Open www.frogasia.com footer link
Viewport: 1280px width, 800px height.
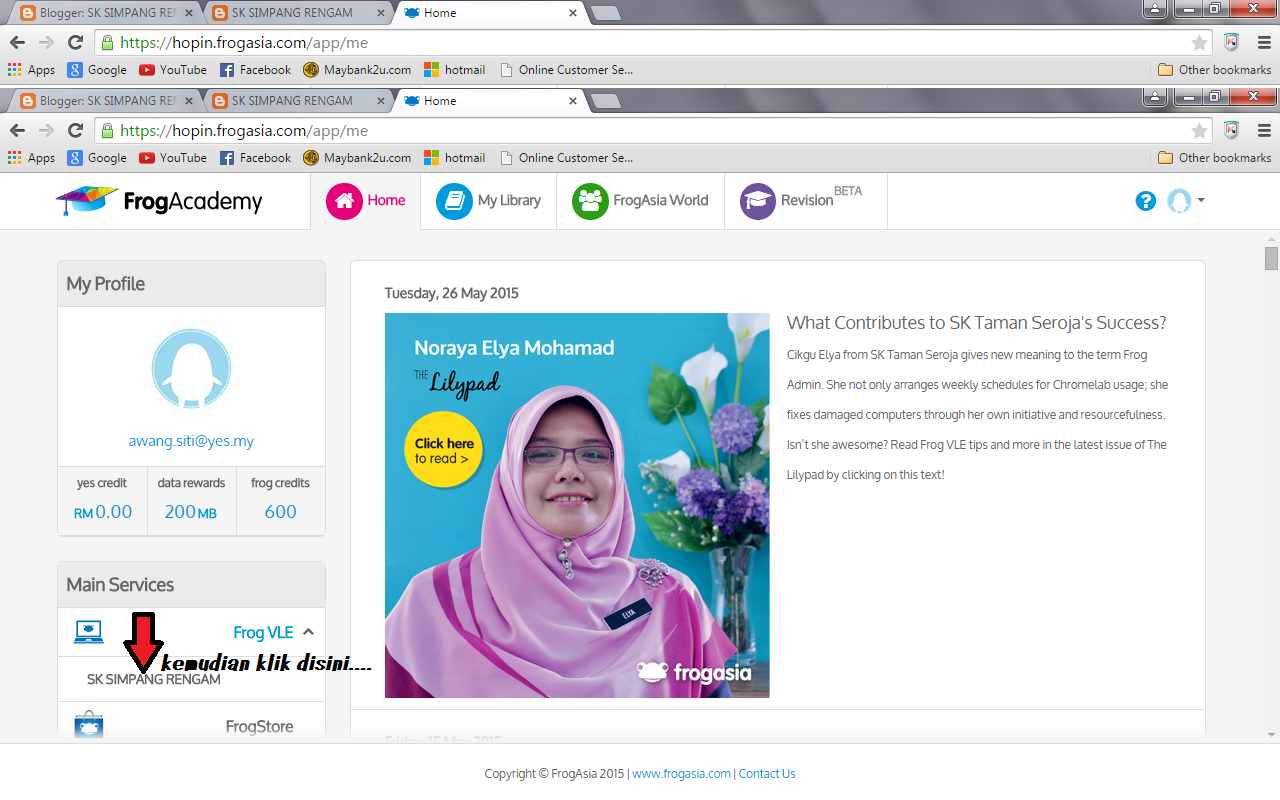(681, 774)
